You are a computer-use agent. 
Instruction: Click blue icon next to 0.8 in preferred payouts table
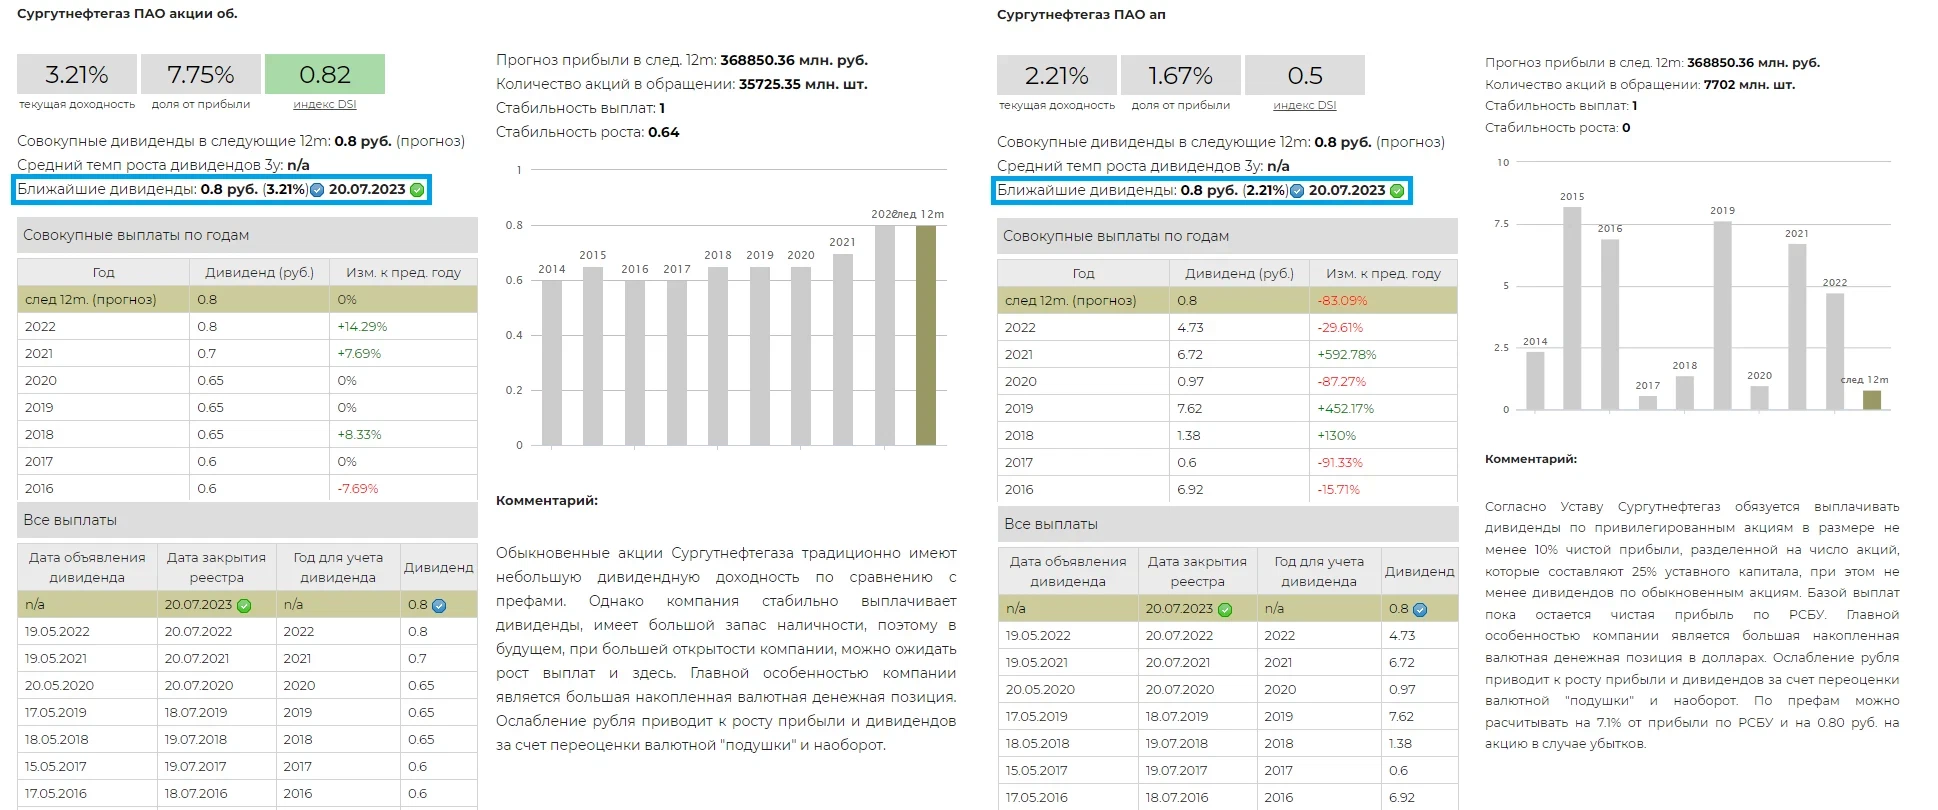(x=1420, y=609)
